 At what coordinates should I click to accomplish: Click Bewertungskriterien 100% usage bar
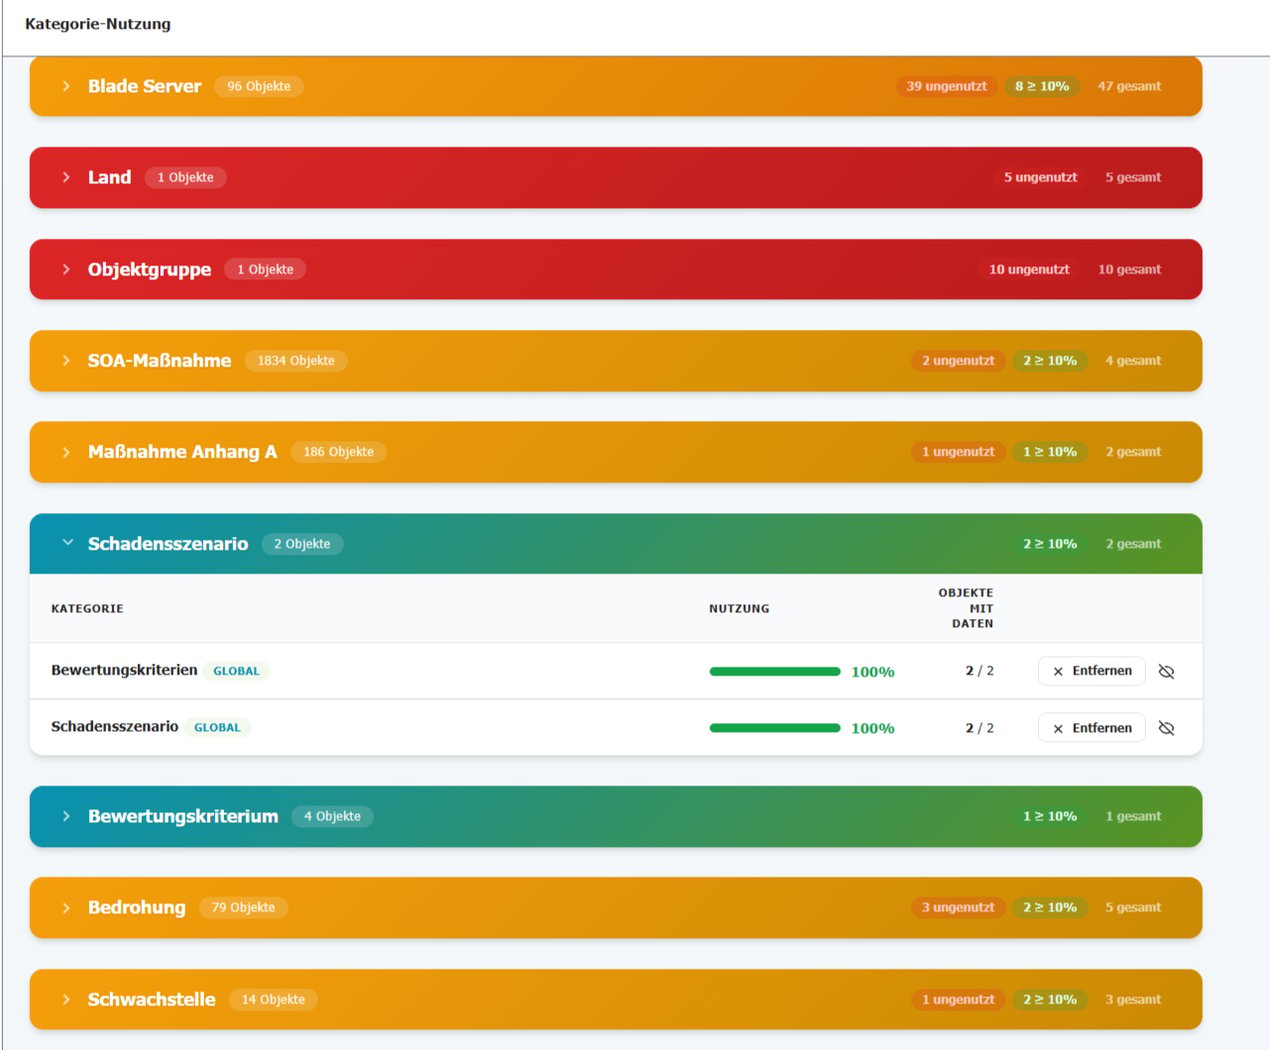coord(775,672)
